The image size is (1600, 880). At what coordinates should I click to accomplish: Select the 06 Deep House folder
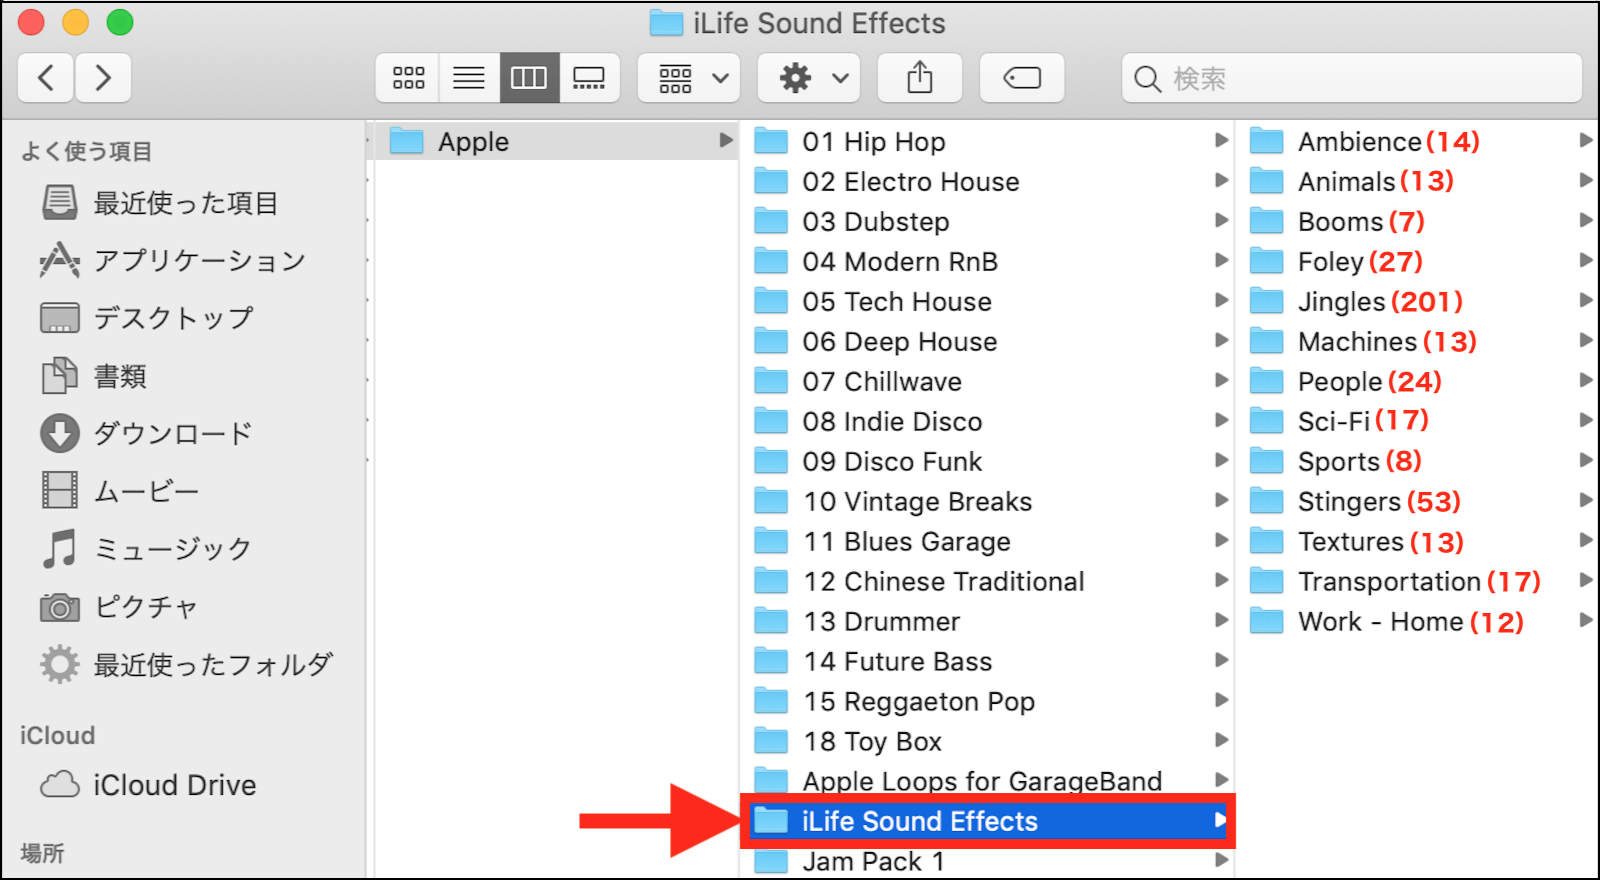point(987,341)
